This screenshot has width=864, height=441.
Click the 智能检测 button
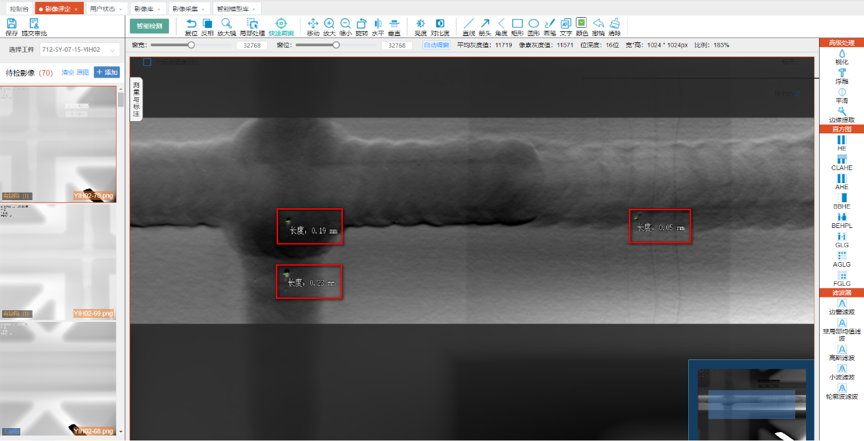pos(149,26)
